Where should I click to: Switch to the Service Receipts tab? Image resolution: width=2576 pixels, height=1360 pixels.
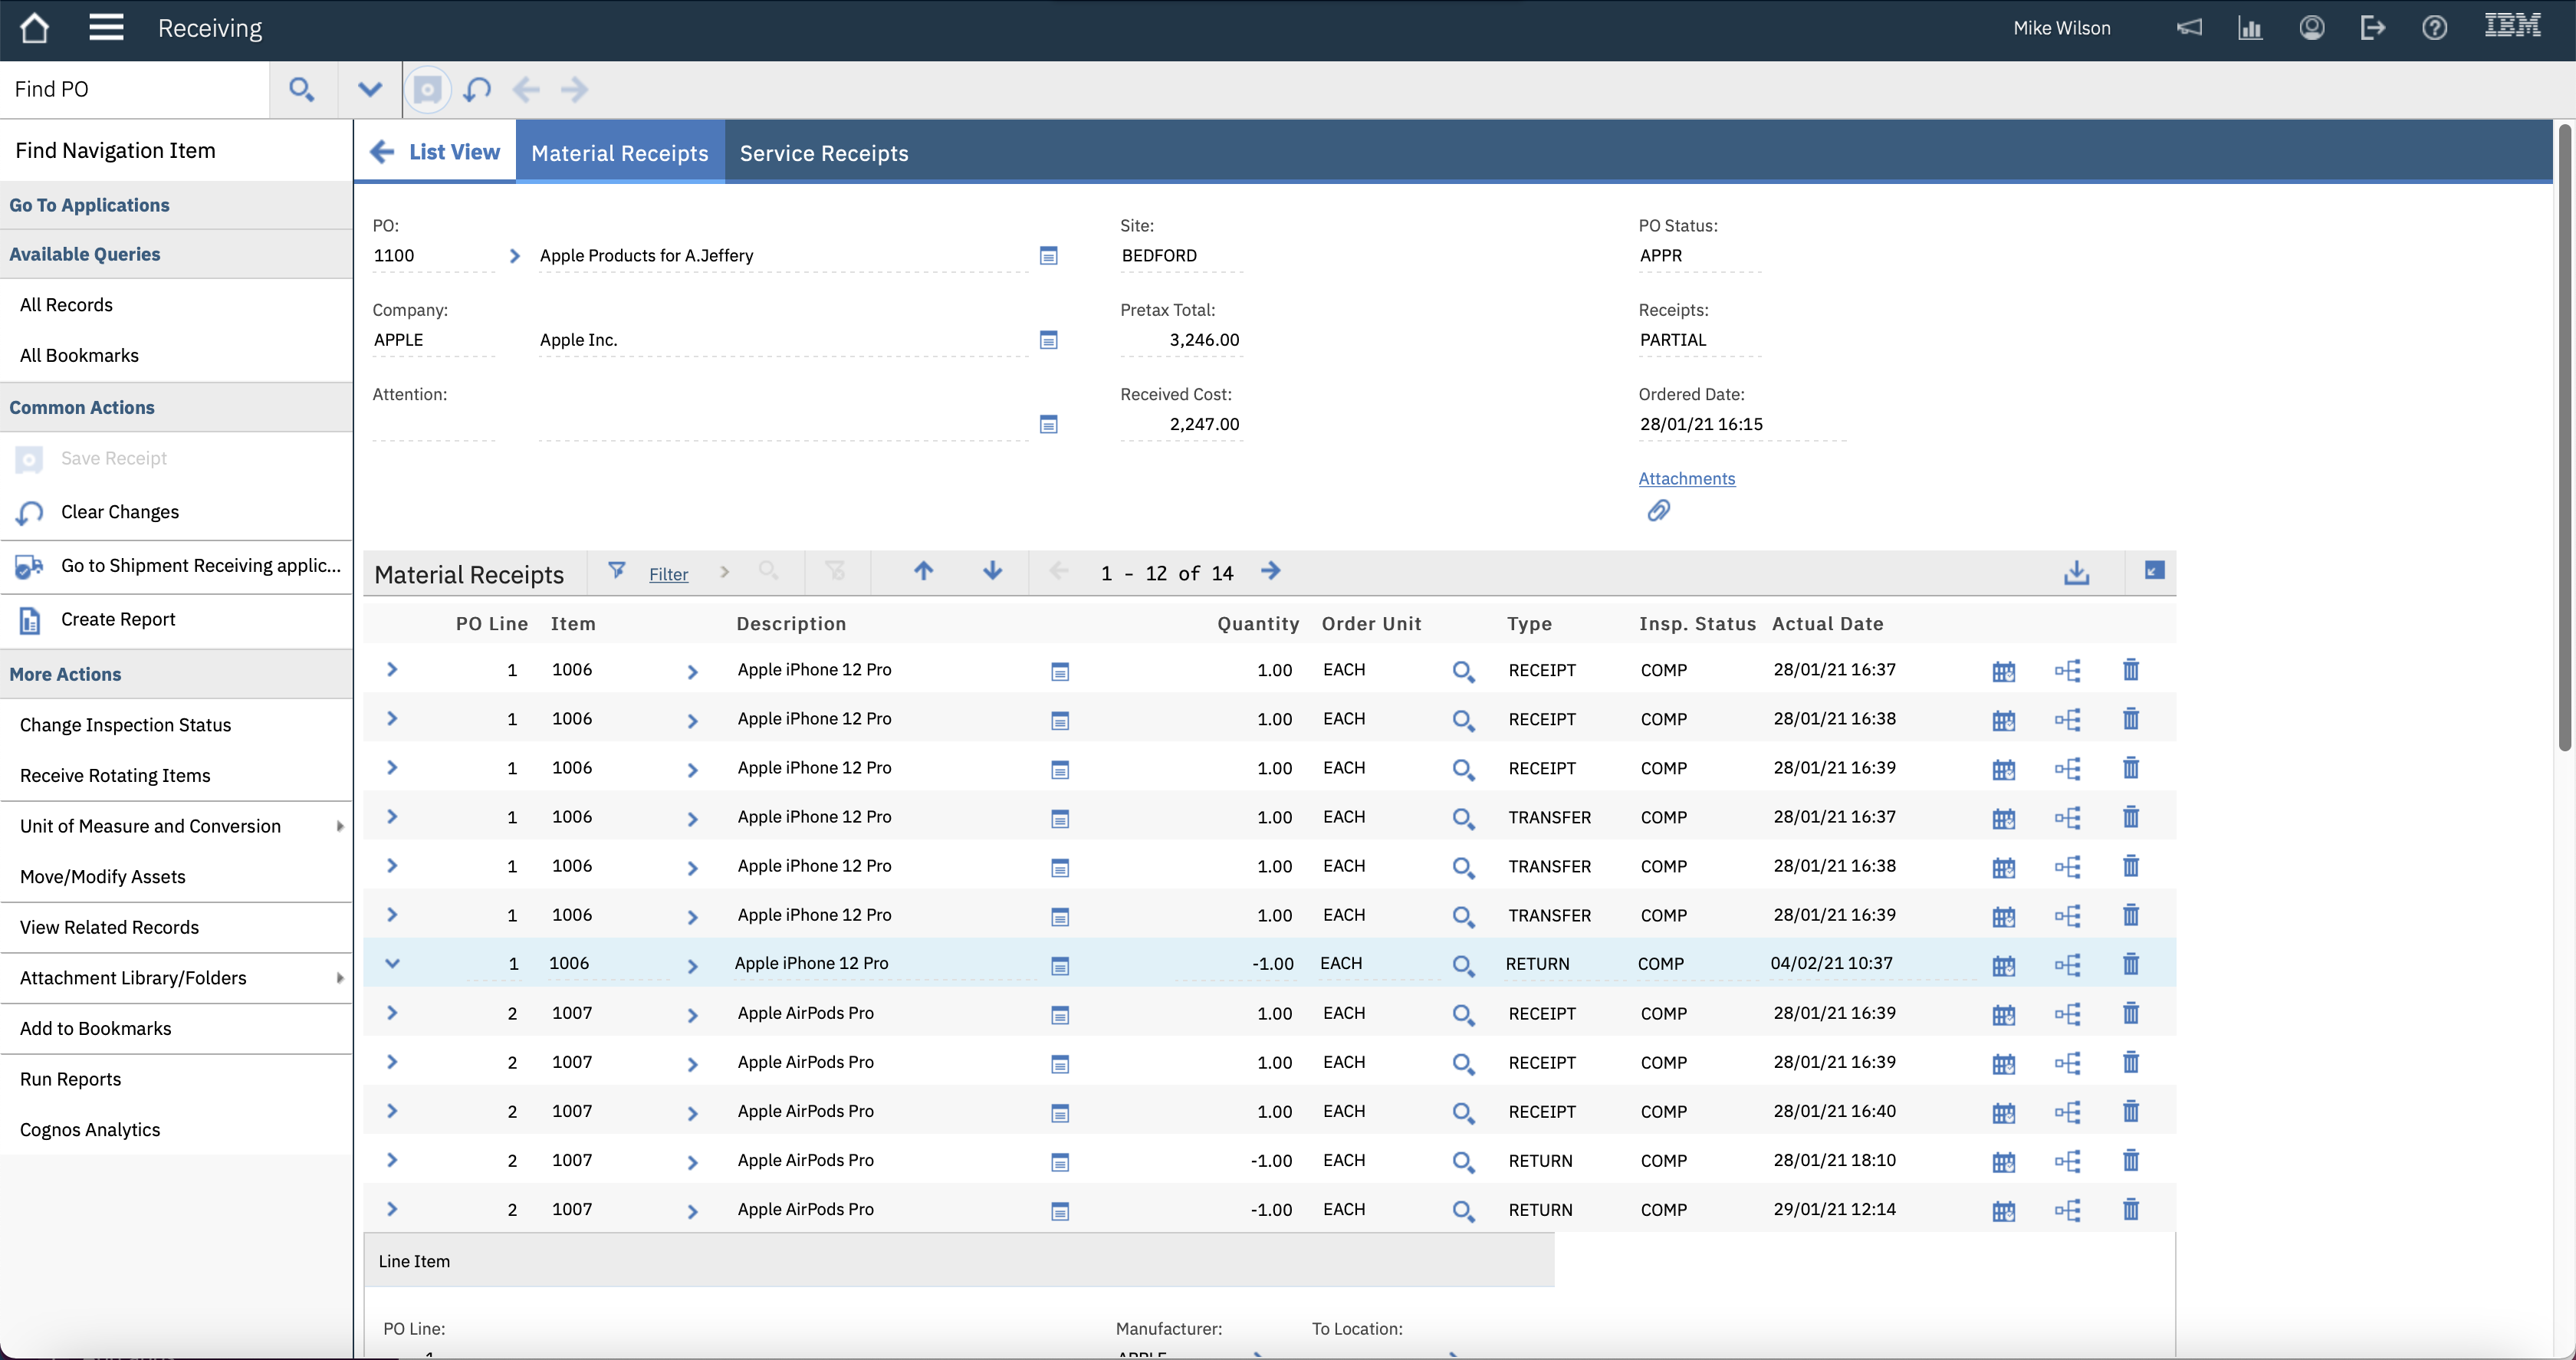[x=823, y=153]
